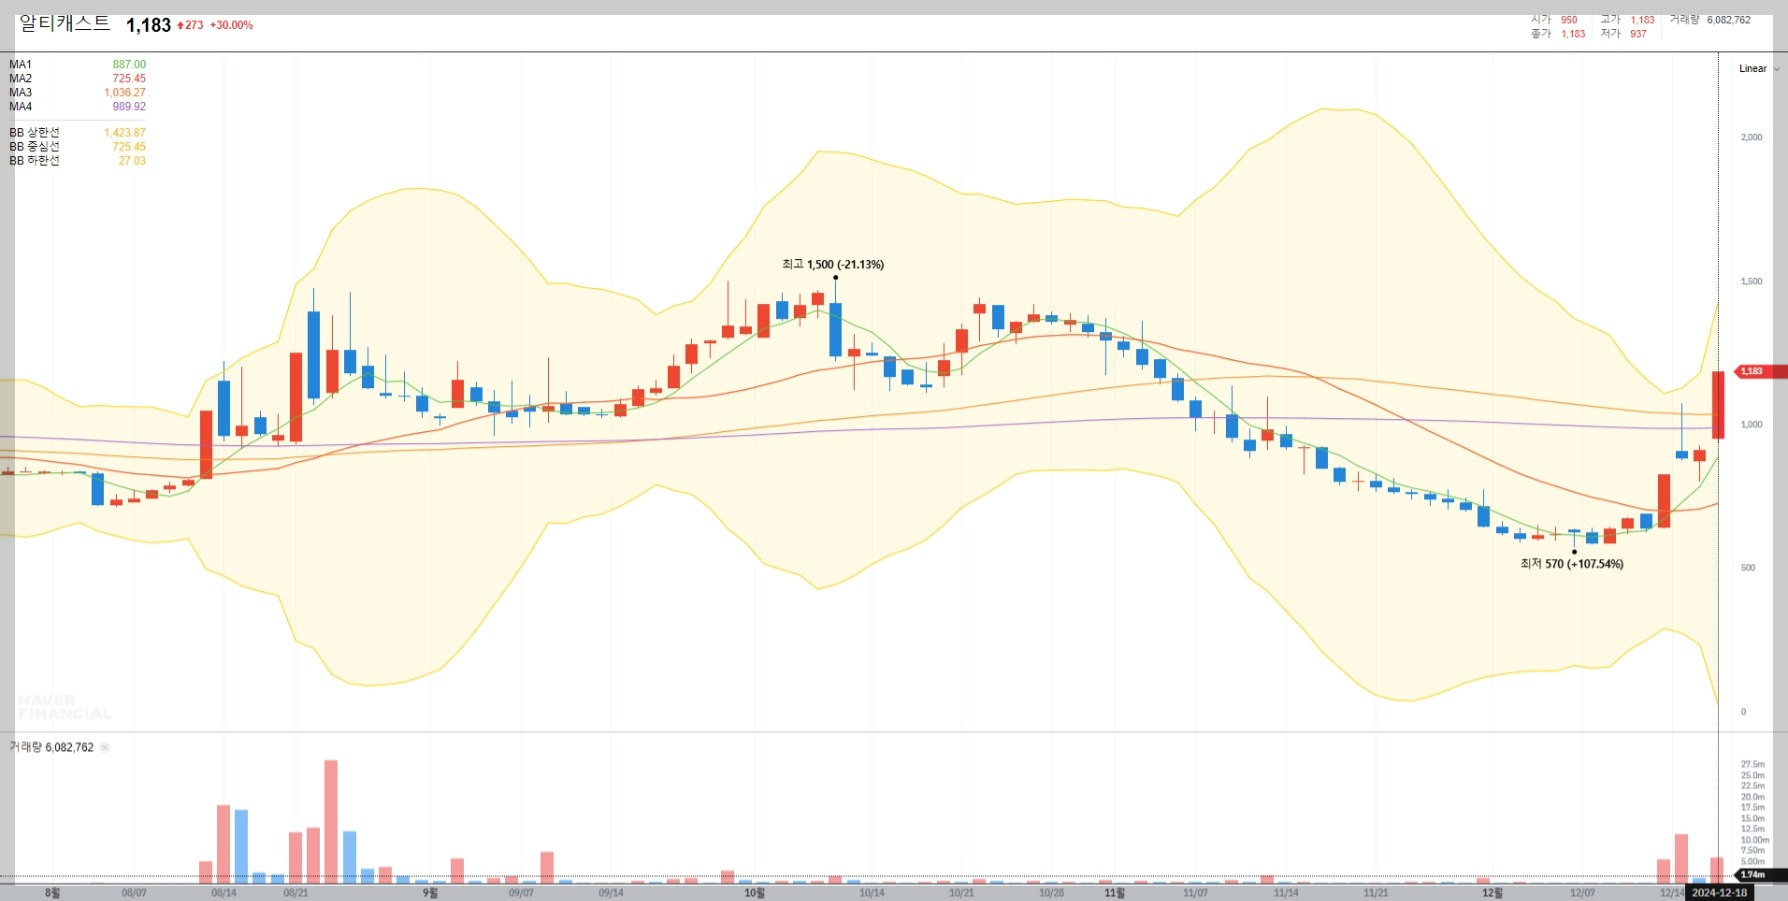Click the ▲273 price change value
Screen dimensions: 1788x901
point(190,25)
